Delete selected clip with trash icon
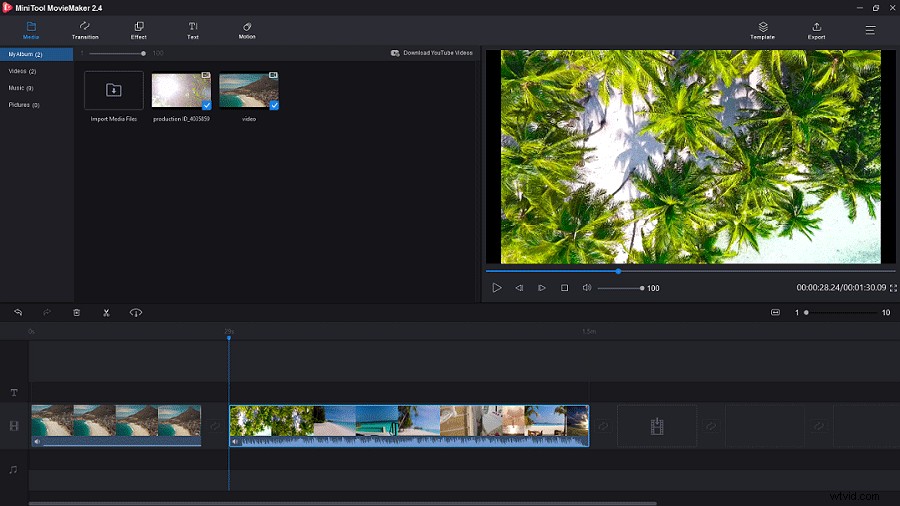Image resolution: width=900 pixels, height=506 pixels. 76,313
